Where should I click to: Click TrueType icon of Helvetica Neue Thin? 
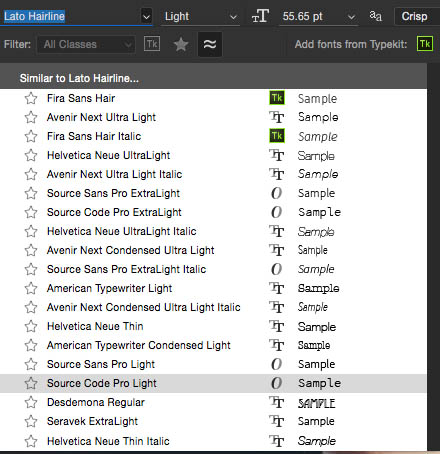pos(277,326)
